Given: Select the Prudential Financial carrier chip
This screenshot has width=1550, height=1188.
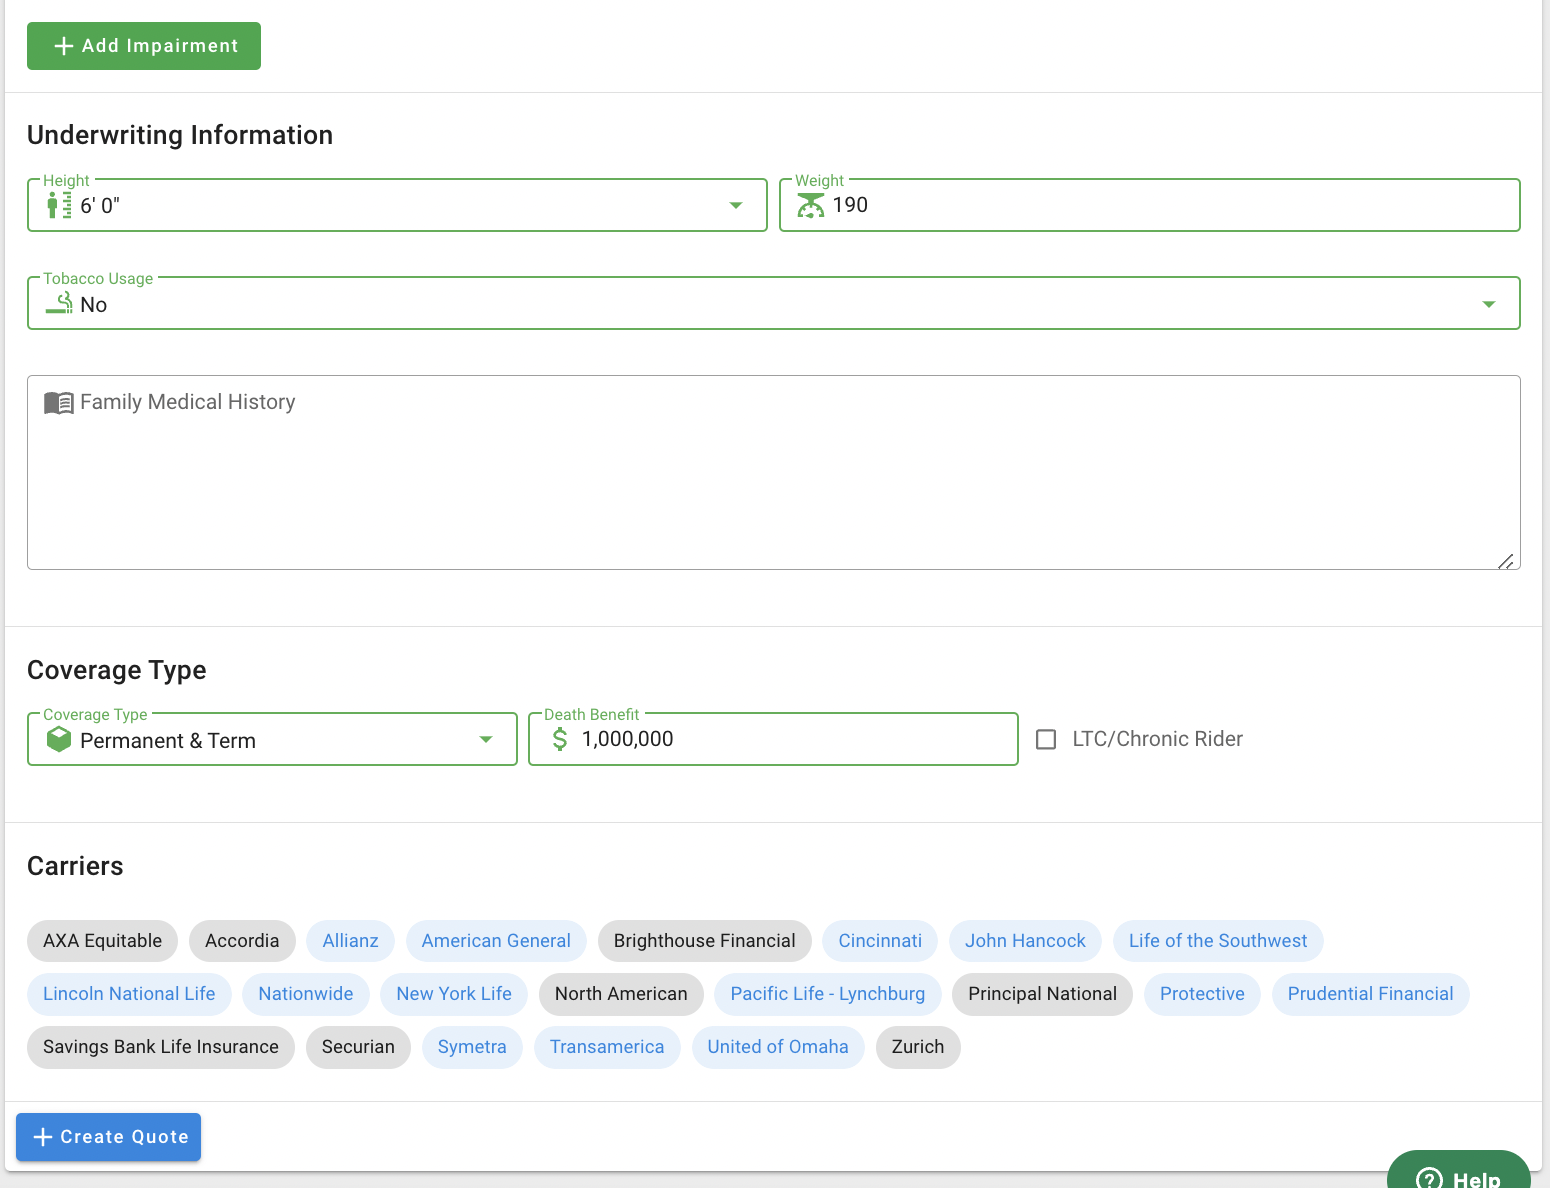Looking at the screenshot, I should pyautogui.click(x=1370, y=994).
